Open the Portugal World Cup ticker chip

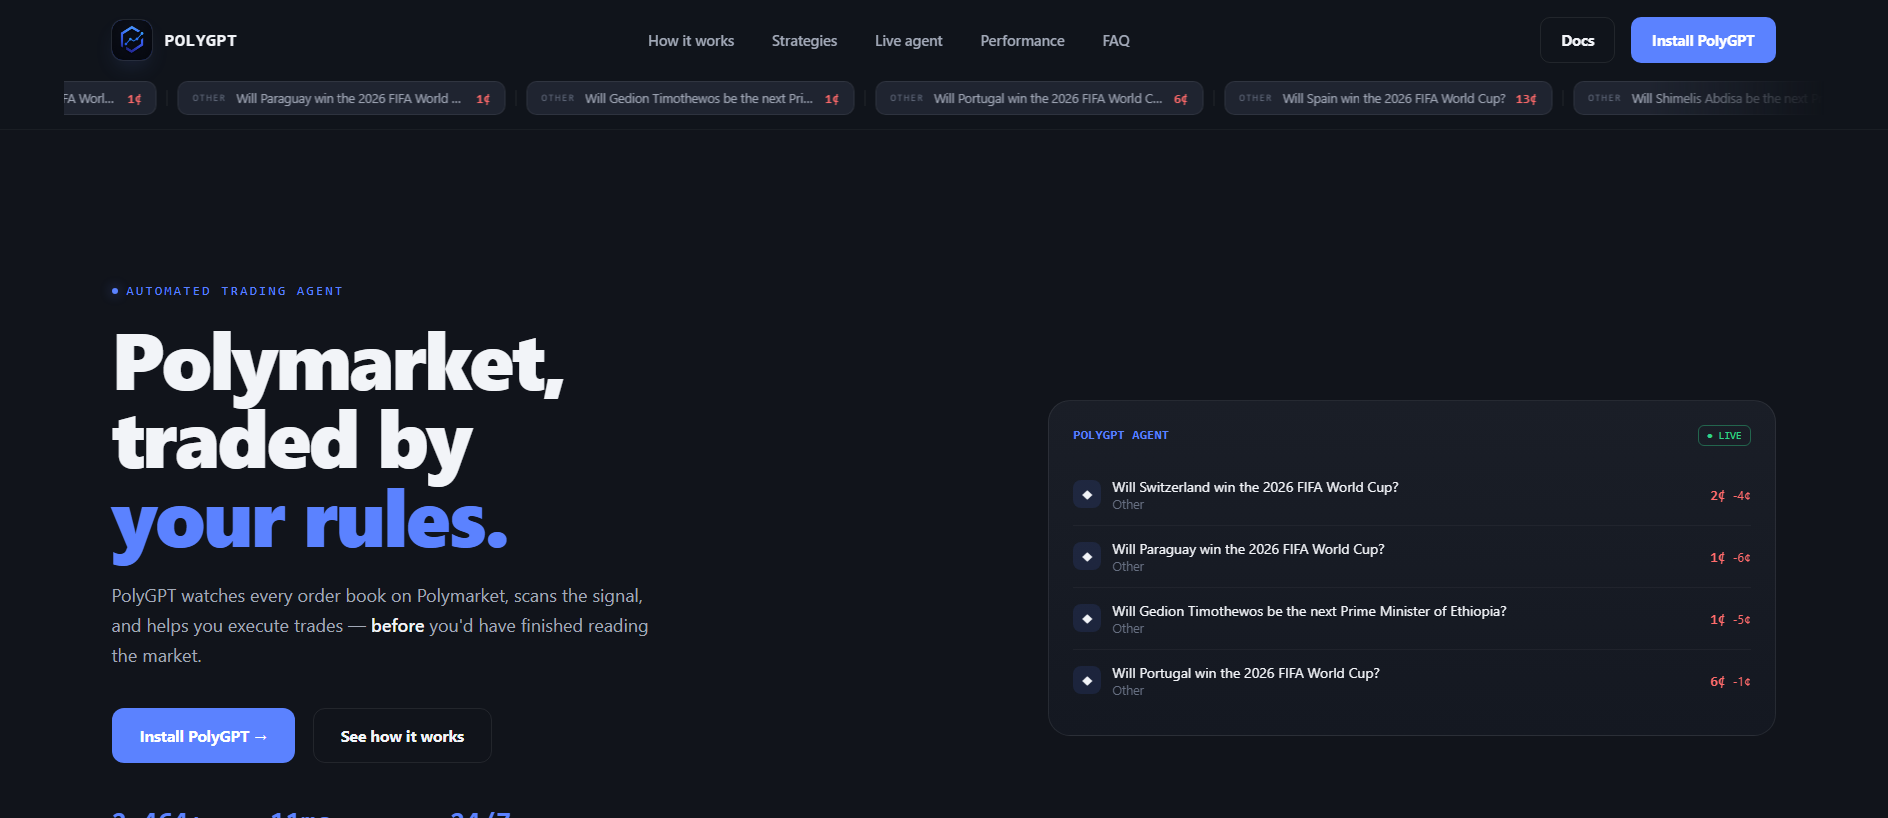[x=1039, y=98]
